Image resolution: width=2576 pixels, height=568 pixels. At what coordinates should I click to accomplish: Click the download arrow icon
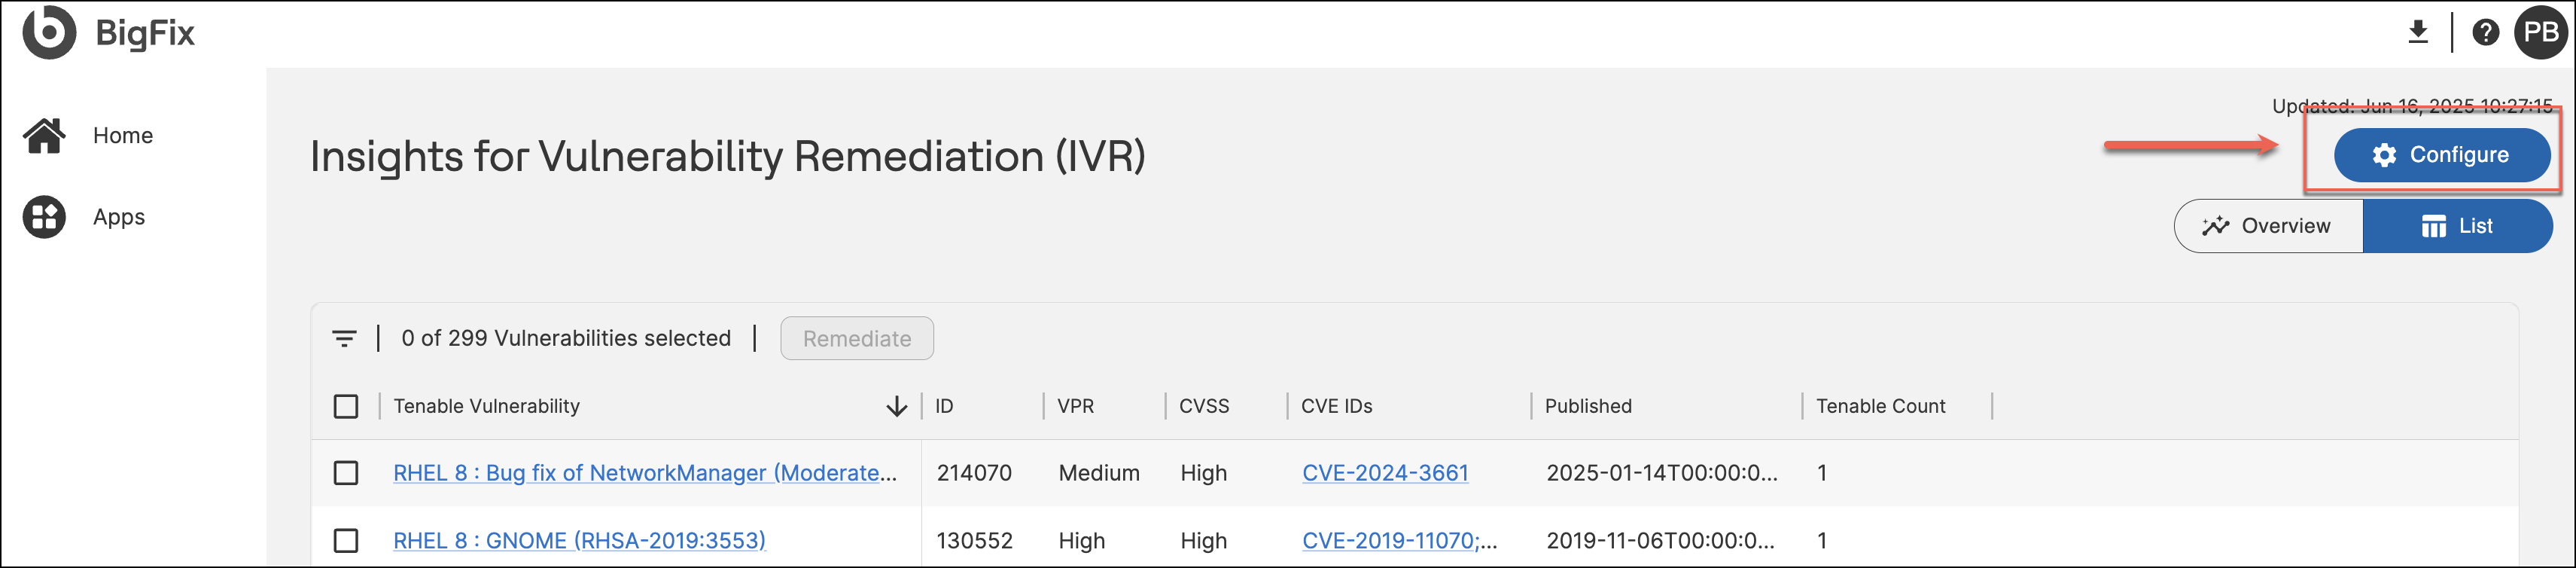(2417, 32)
